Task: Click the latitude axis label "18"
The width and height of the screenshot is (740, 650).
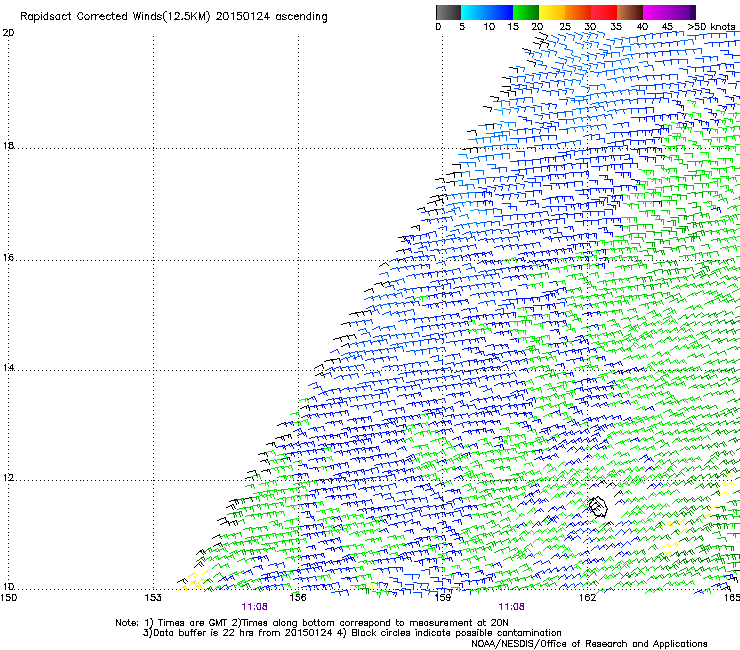Action: [8, 145]
